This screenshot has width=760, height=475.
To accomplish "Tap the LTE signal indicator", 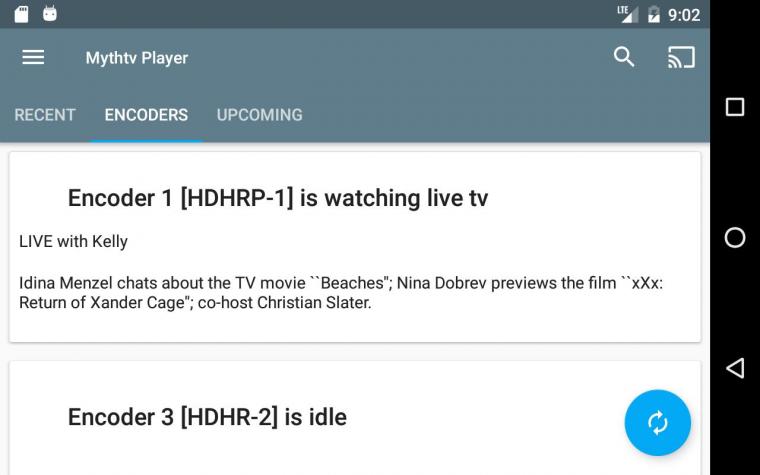I will click(x=628, y=15).
